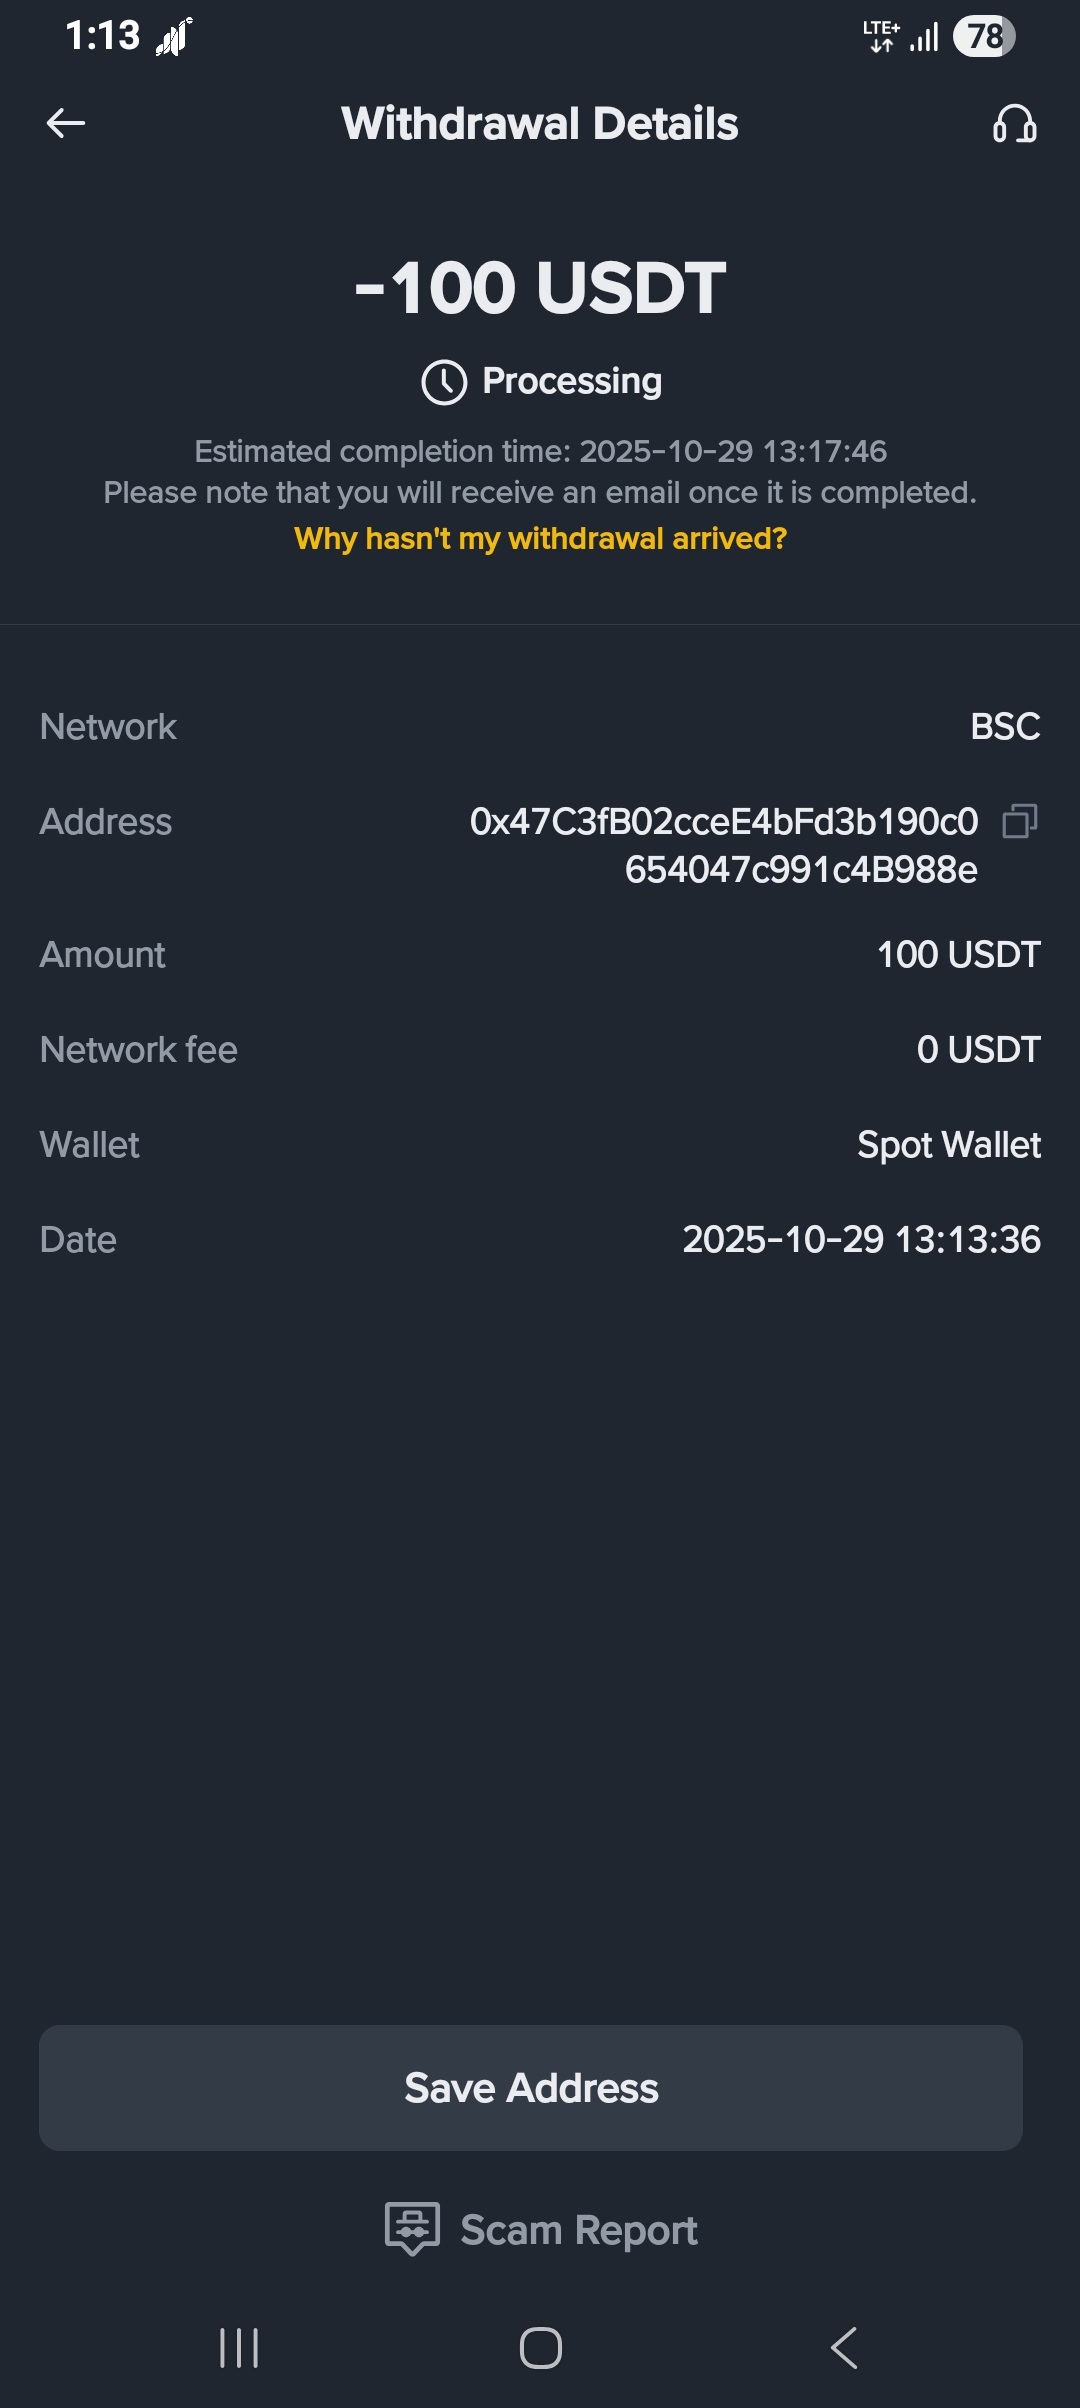Viewport: 1080px width, 2408px height.
Task: Tap the Withdrawal Details title
Action: [540, 124]
